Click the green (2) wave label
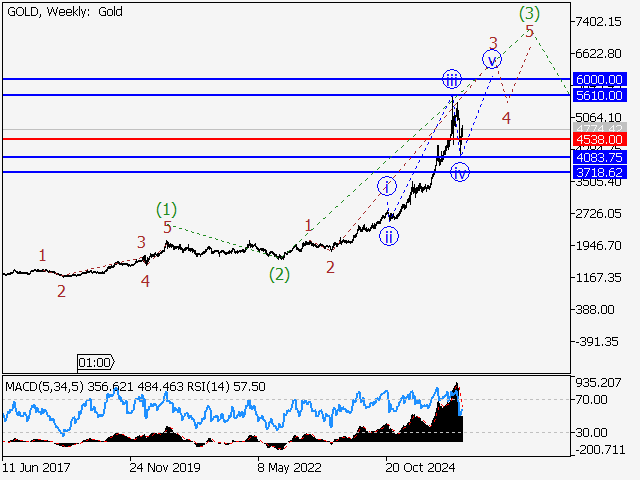 pos(279,274)
